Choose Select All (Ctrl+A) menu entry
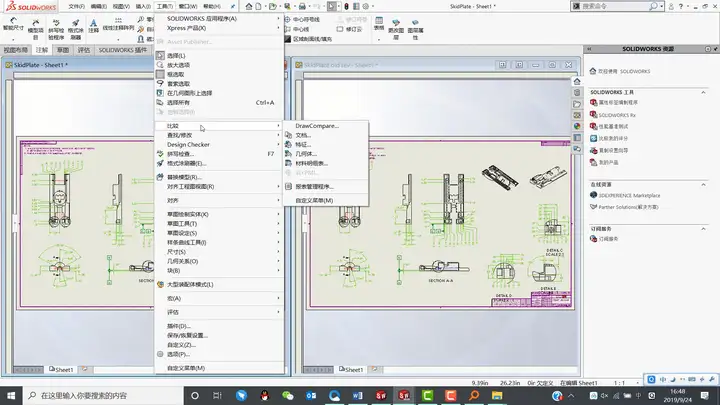This screenshot has height=405, width=720. tap(219, 102)
